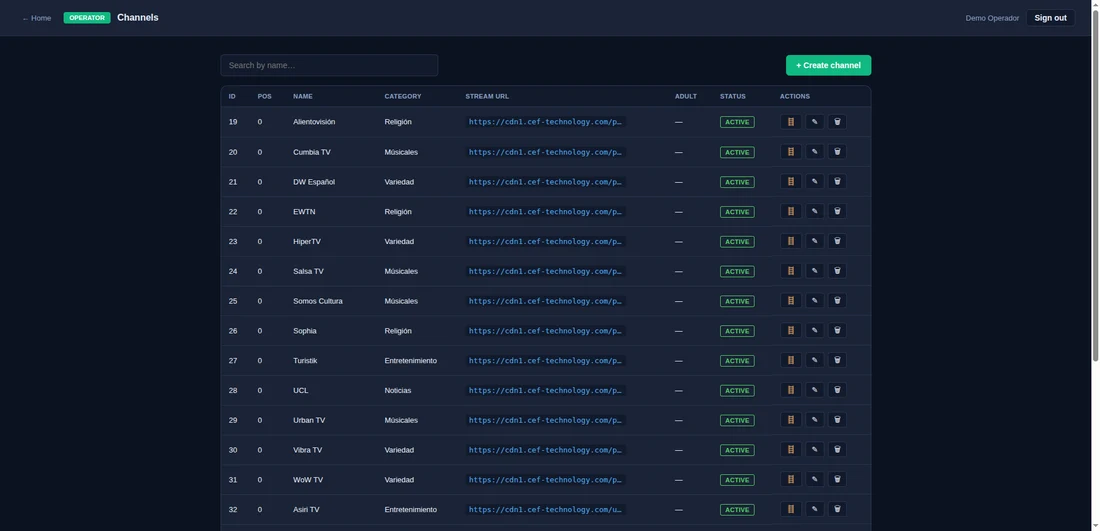
Task: Click the ladder icon for Urban TV
Action: [x=791, y=419]
